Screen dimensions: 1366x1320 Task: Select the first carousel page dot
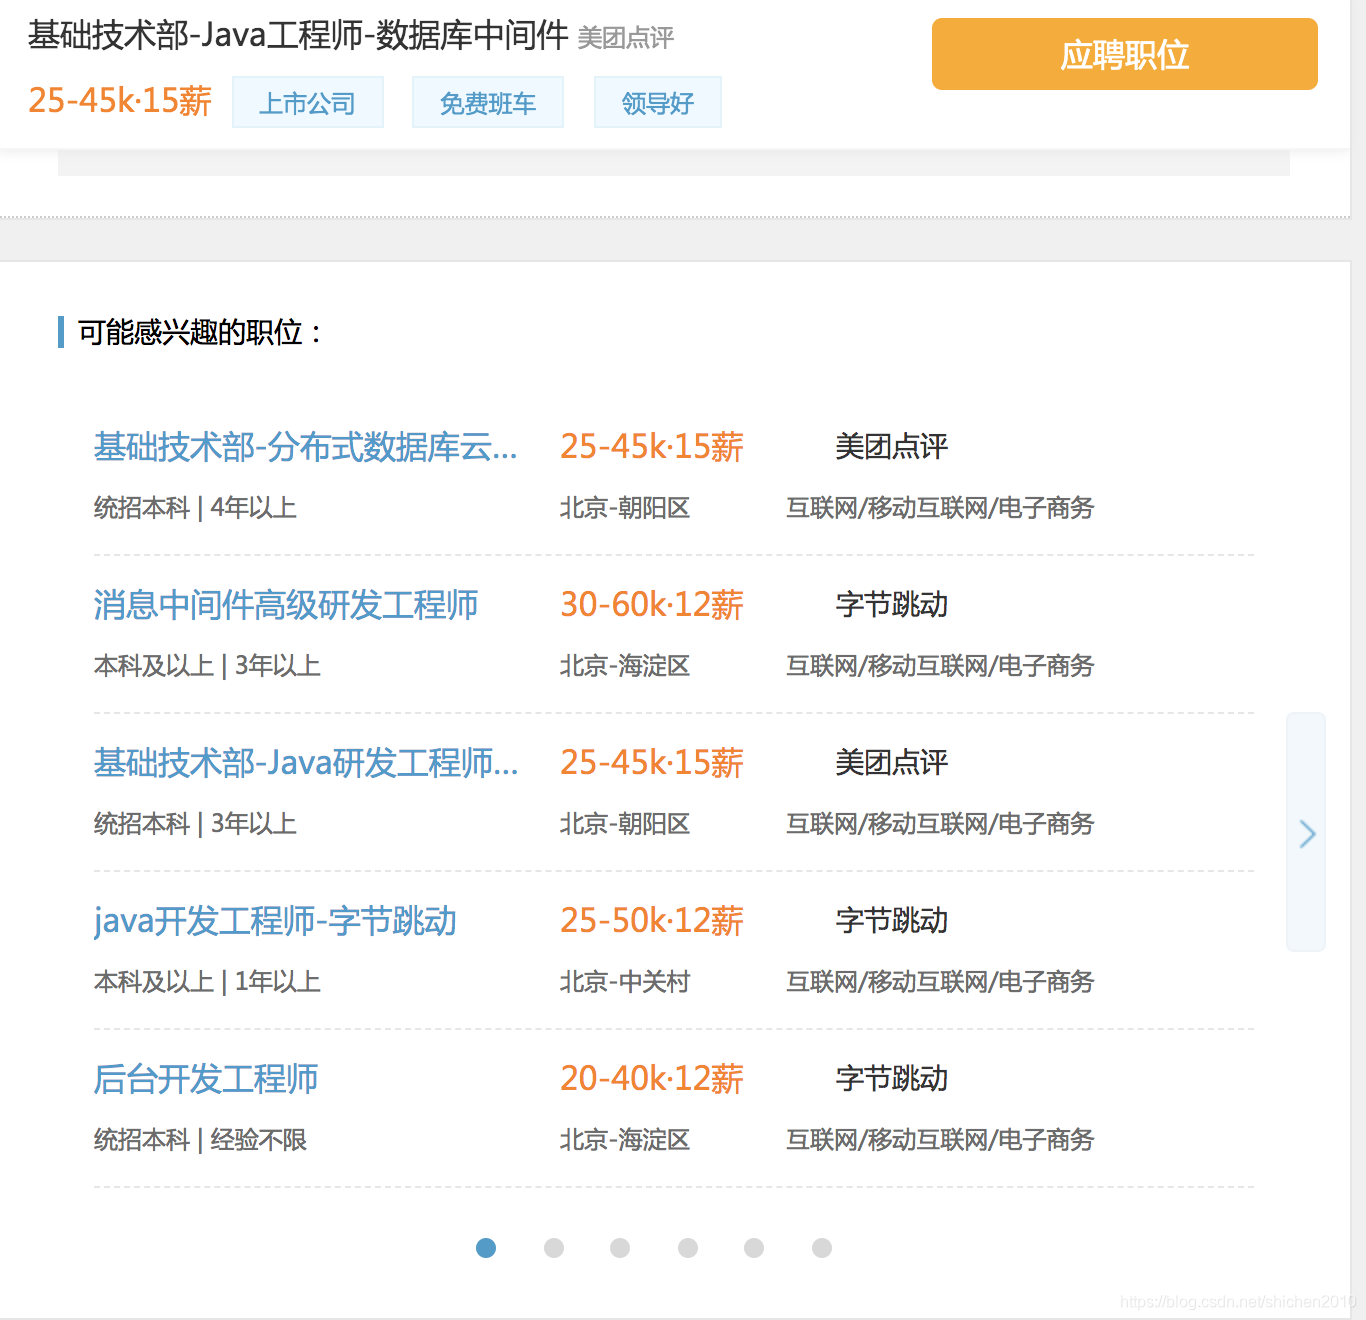[x=486, y=1248]
